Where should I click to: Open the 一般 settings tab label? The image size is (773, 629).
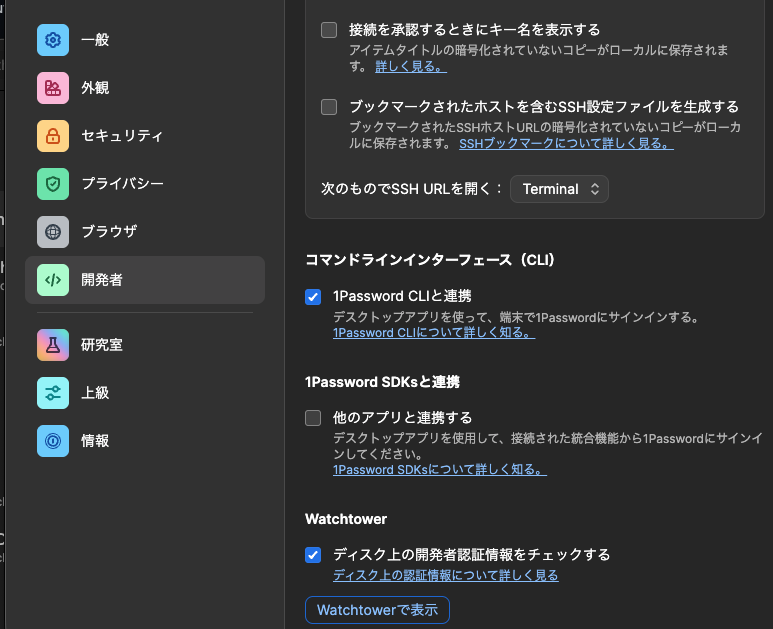[x=95, y=40]
